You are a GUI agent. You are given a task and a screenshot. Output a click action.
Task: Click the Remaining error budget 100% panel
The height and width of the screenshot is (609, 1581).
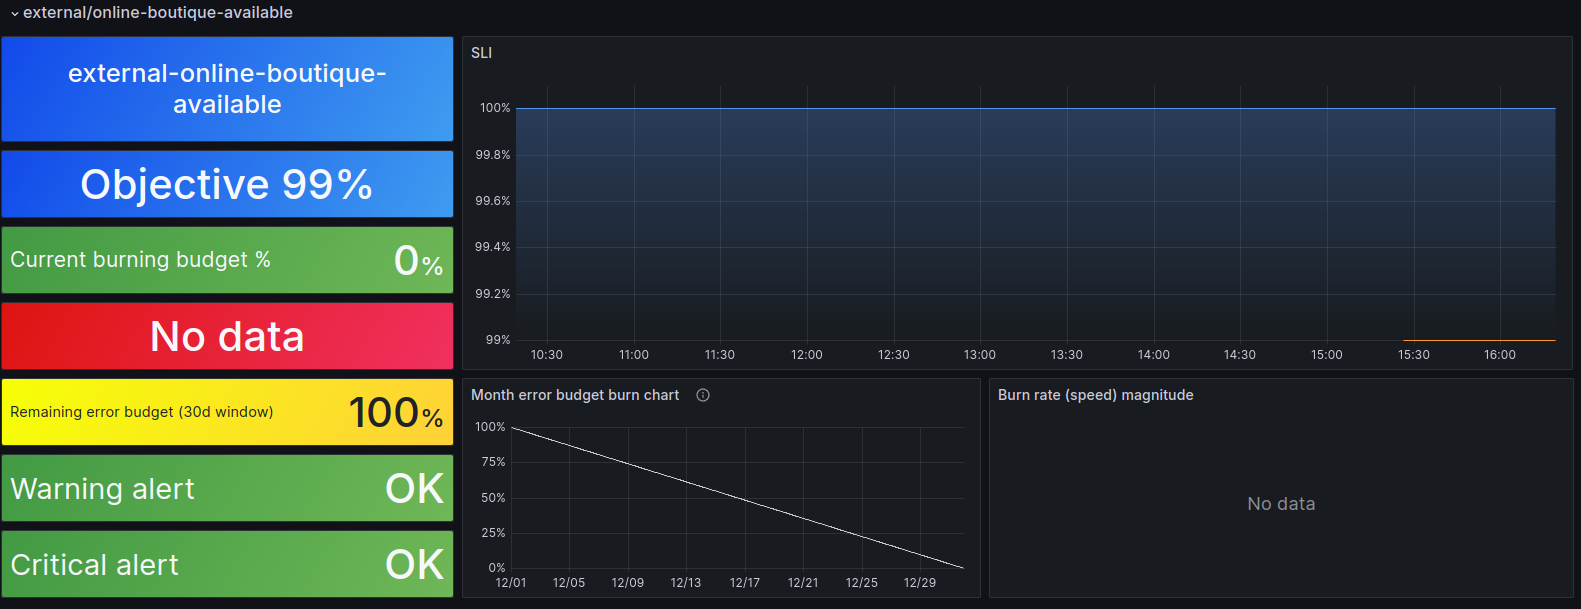click(x=227, y=412)
